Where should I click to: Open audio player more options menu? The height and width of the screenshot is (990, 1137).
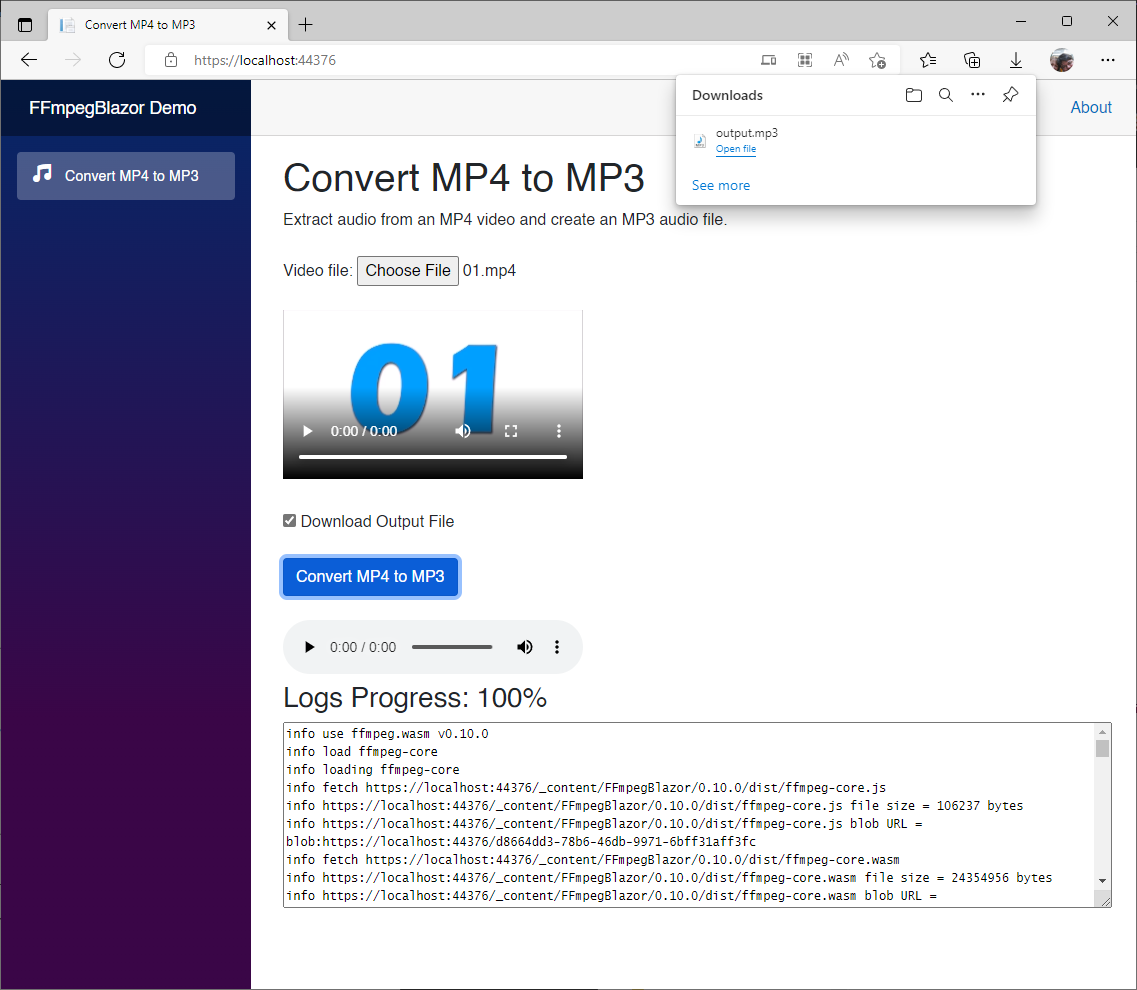[x=557, y=647]
